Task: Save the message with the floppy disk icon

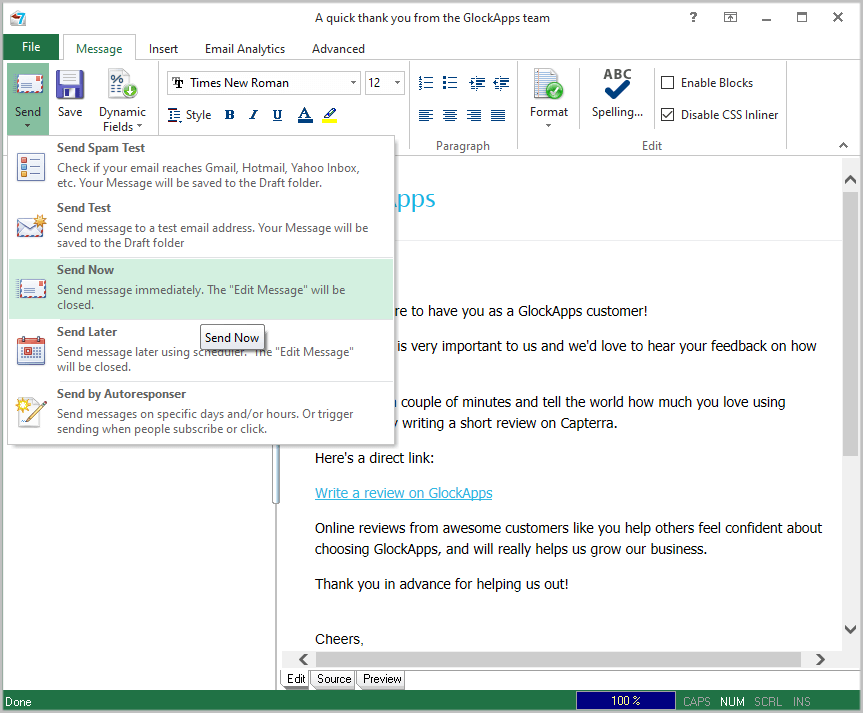Action: [x=70, y=94]
